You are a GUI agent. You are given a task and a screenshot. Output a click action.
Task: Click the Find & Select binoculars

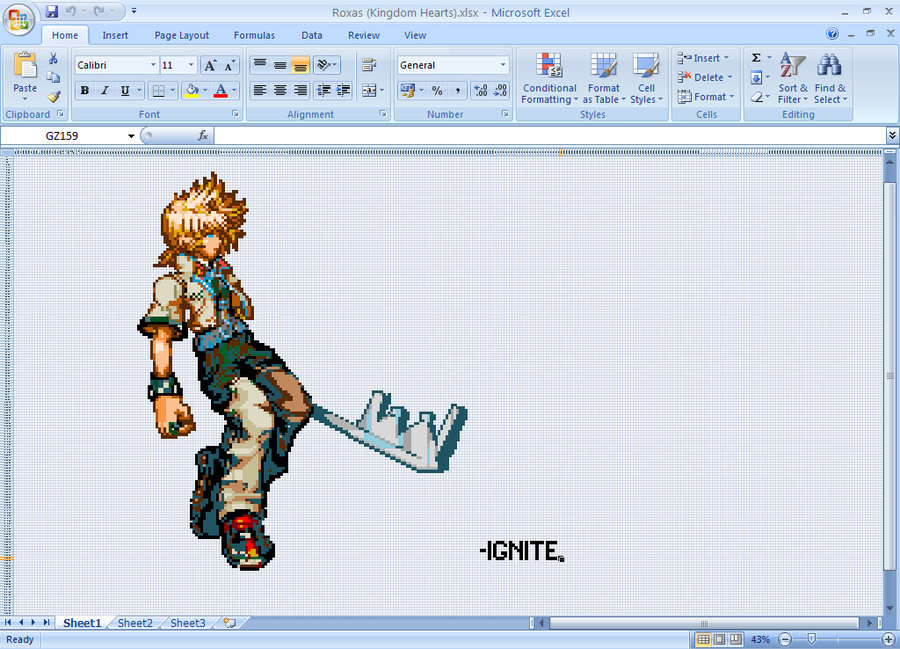pyautogui.click(x=829, y=80)
